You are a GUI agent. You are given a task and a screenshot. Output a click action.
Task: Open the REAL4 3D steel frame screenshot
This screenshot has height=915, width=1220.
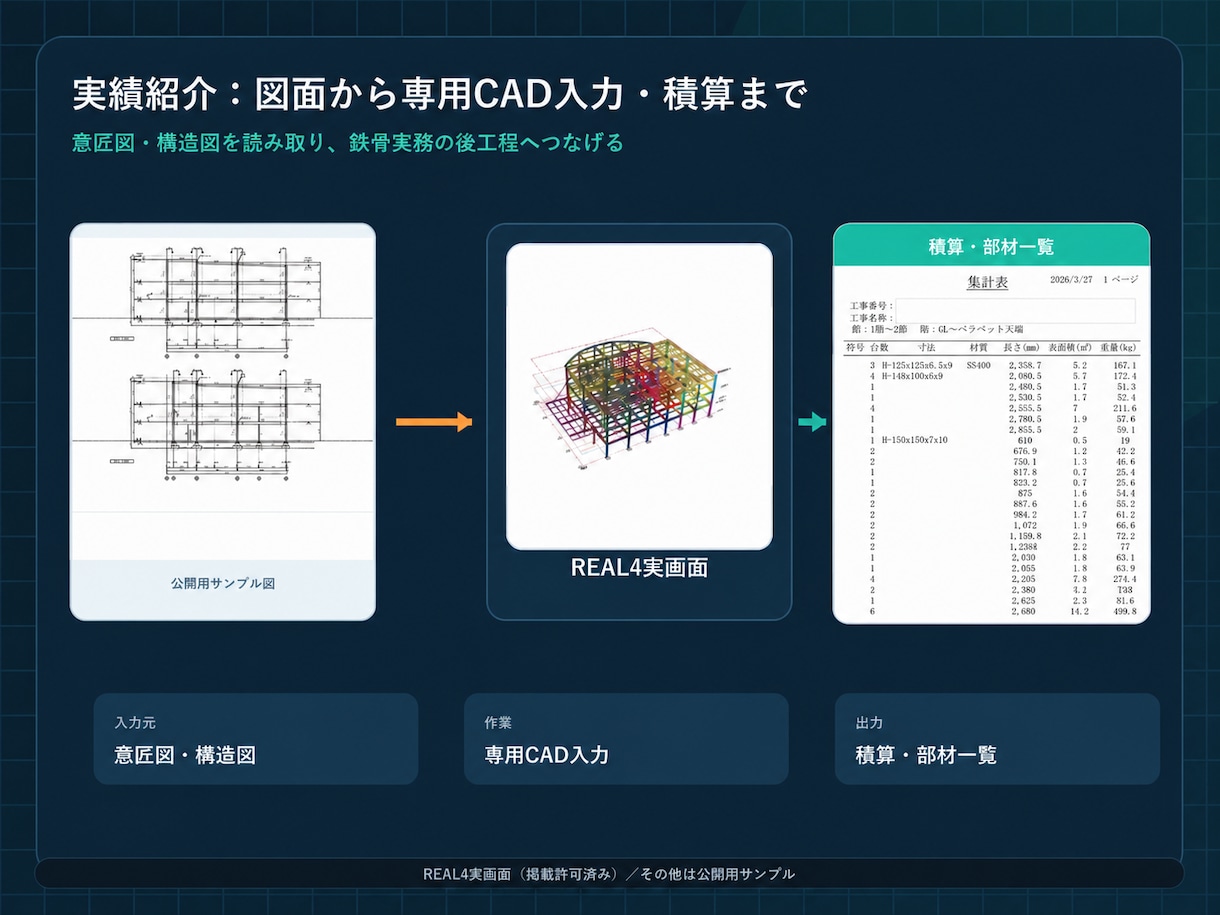click(x=639, y=396)
